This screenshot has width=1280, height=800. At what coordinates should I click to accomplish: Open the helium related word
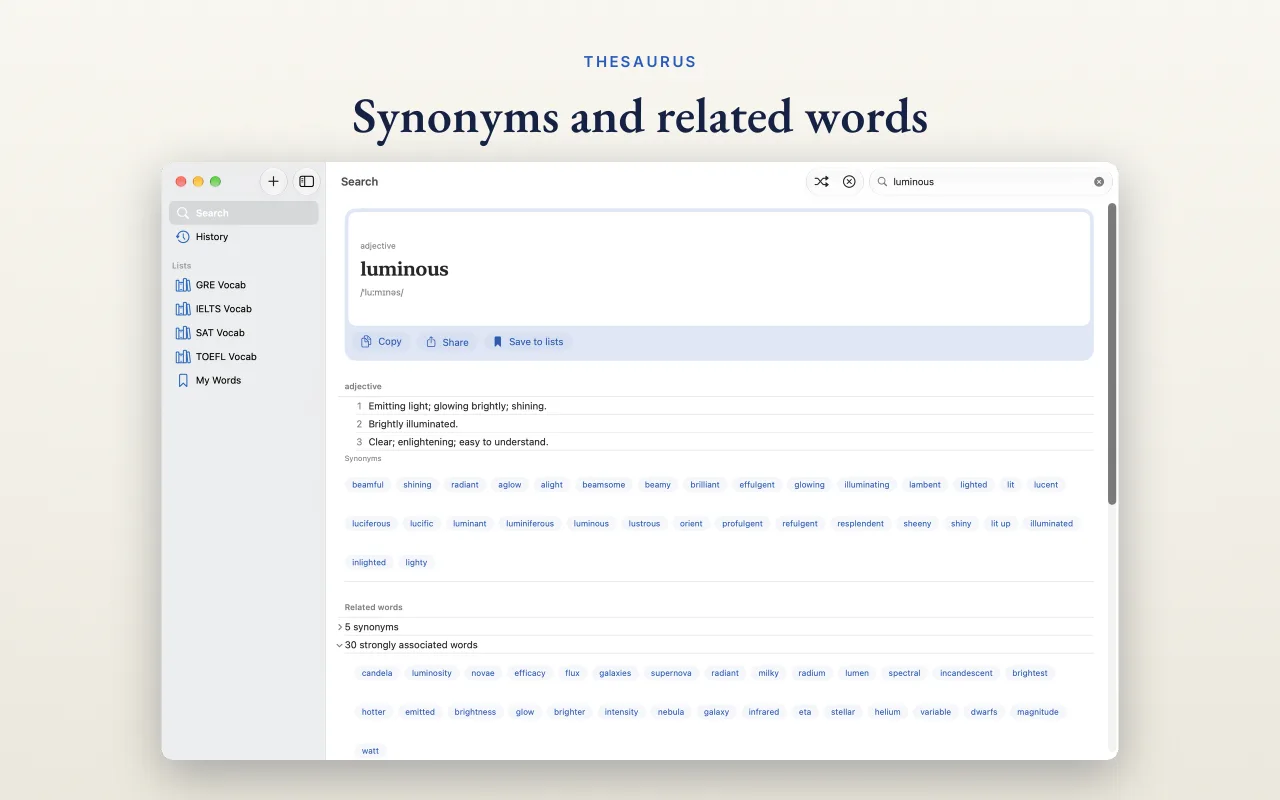click(x=888, y=713)
